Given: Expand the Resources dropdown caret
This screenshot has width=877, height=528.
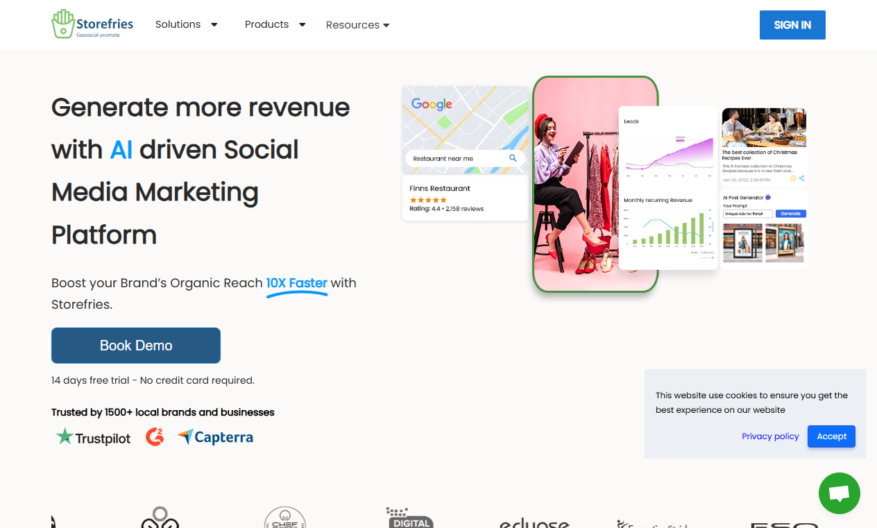Looking at the screenshot, I should [386, 25].
